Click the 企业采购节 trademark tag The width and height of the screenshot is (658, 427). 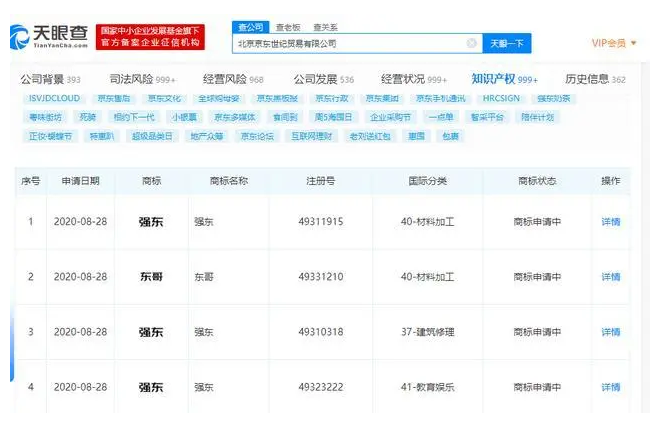point(390,117)
